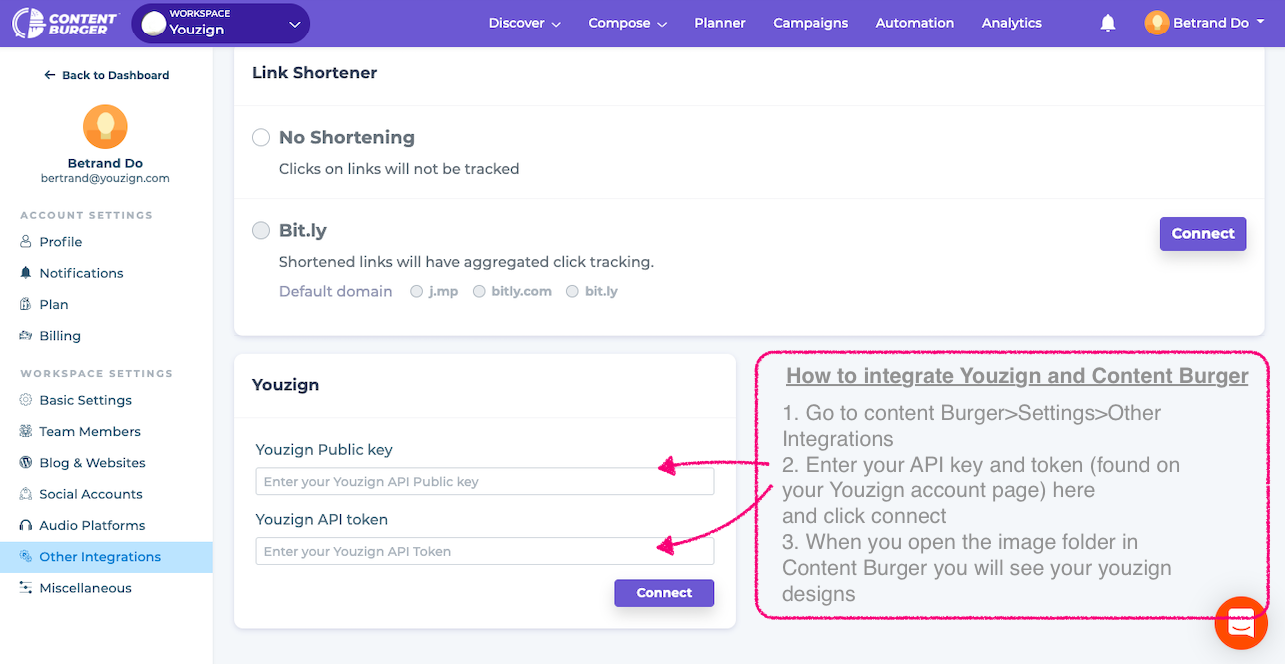Open the chat support widget
The width and height of the screenshot is (1285, 664).
click(1241, 622)
